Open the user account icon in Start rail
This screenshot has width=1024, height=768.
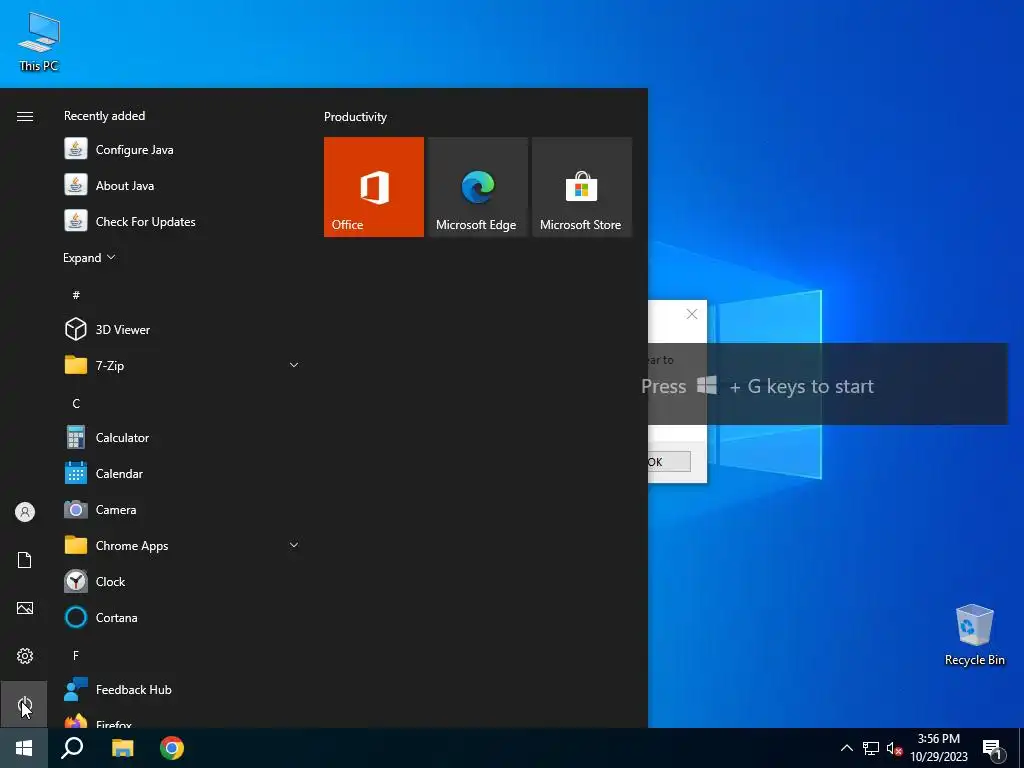(x=25, y=512)
